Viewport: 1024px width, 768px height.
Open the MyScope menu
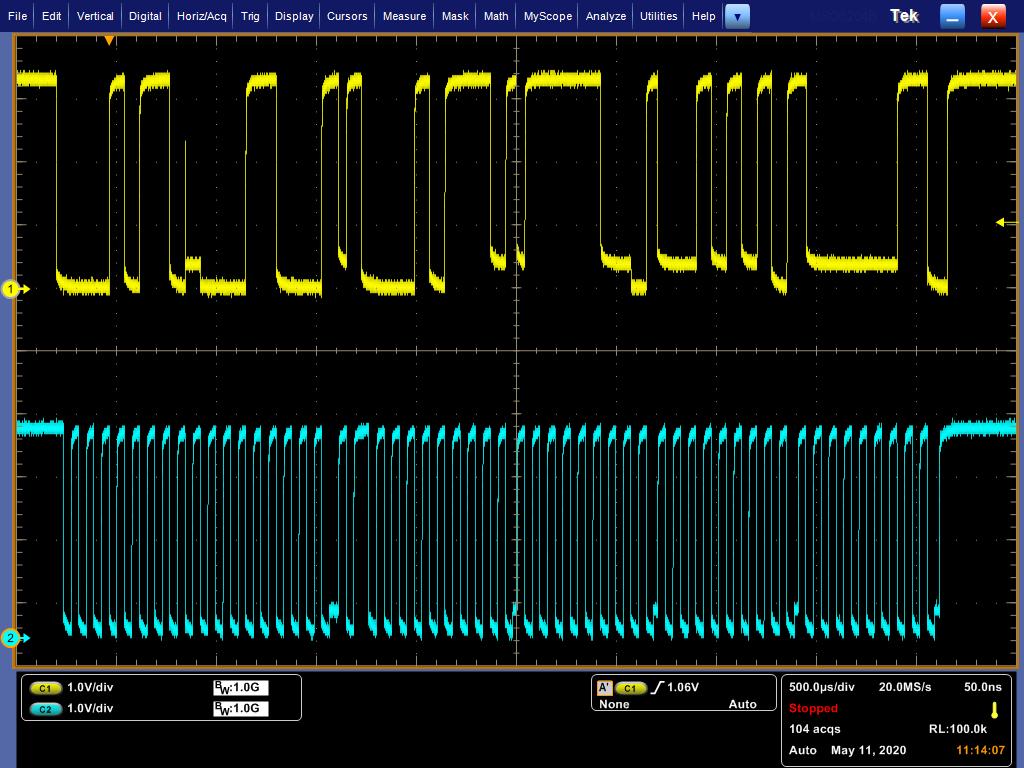[x=548, y=16]
